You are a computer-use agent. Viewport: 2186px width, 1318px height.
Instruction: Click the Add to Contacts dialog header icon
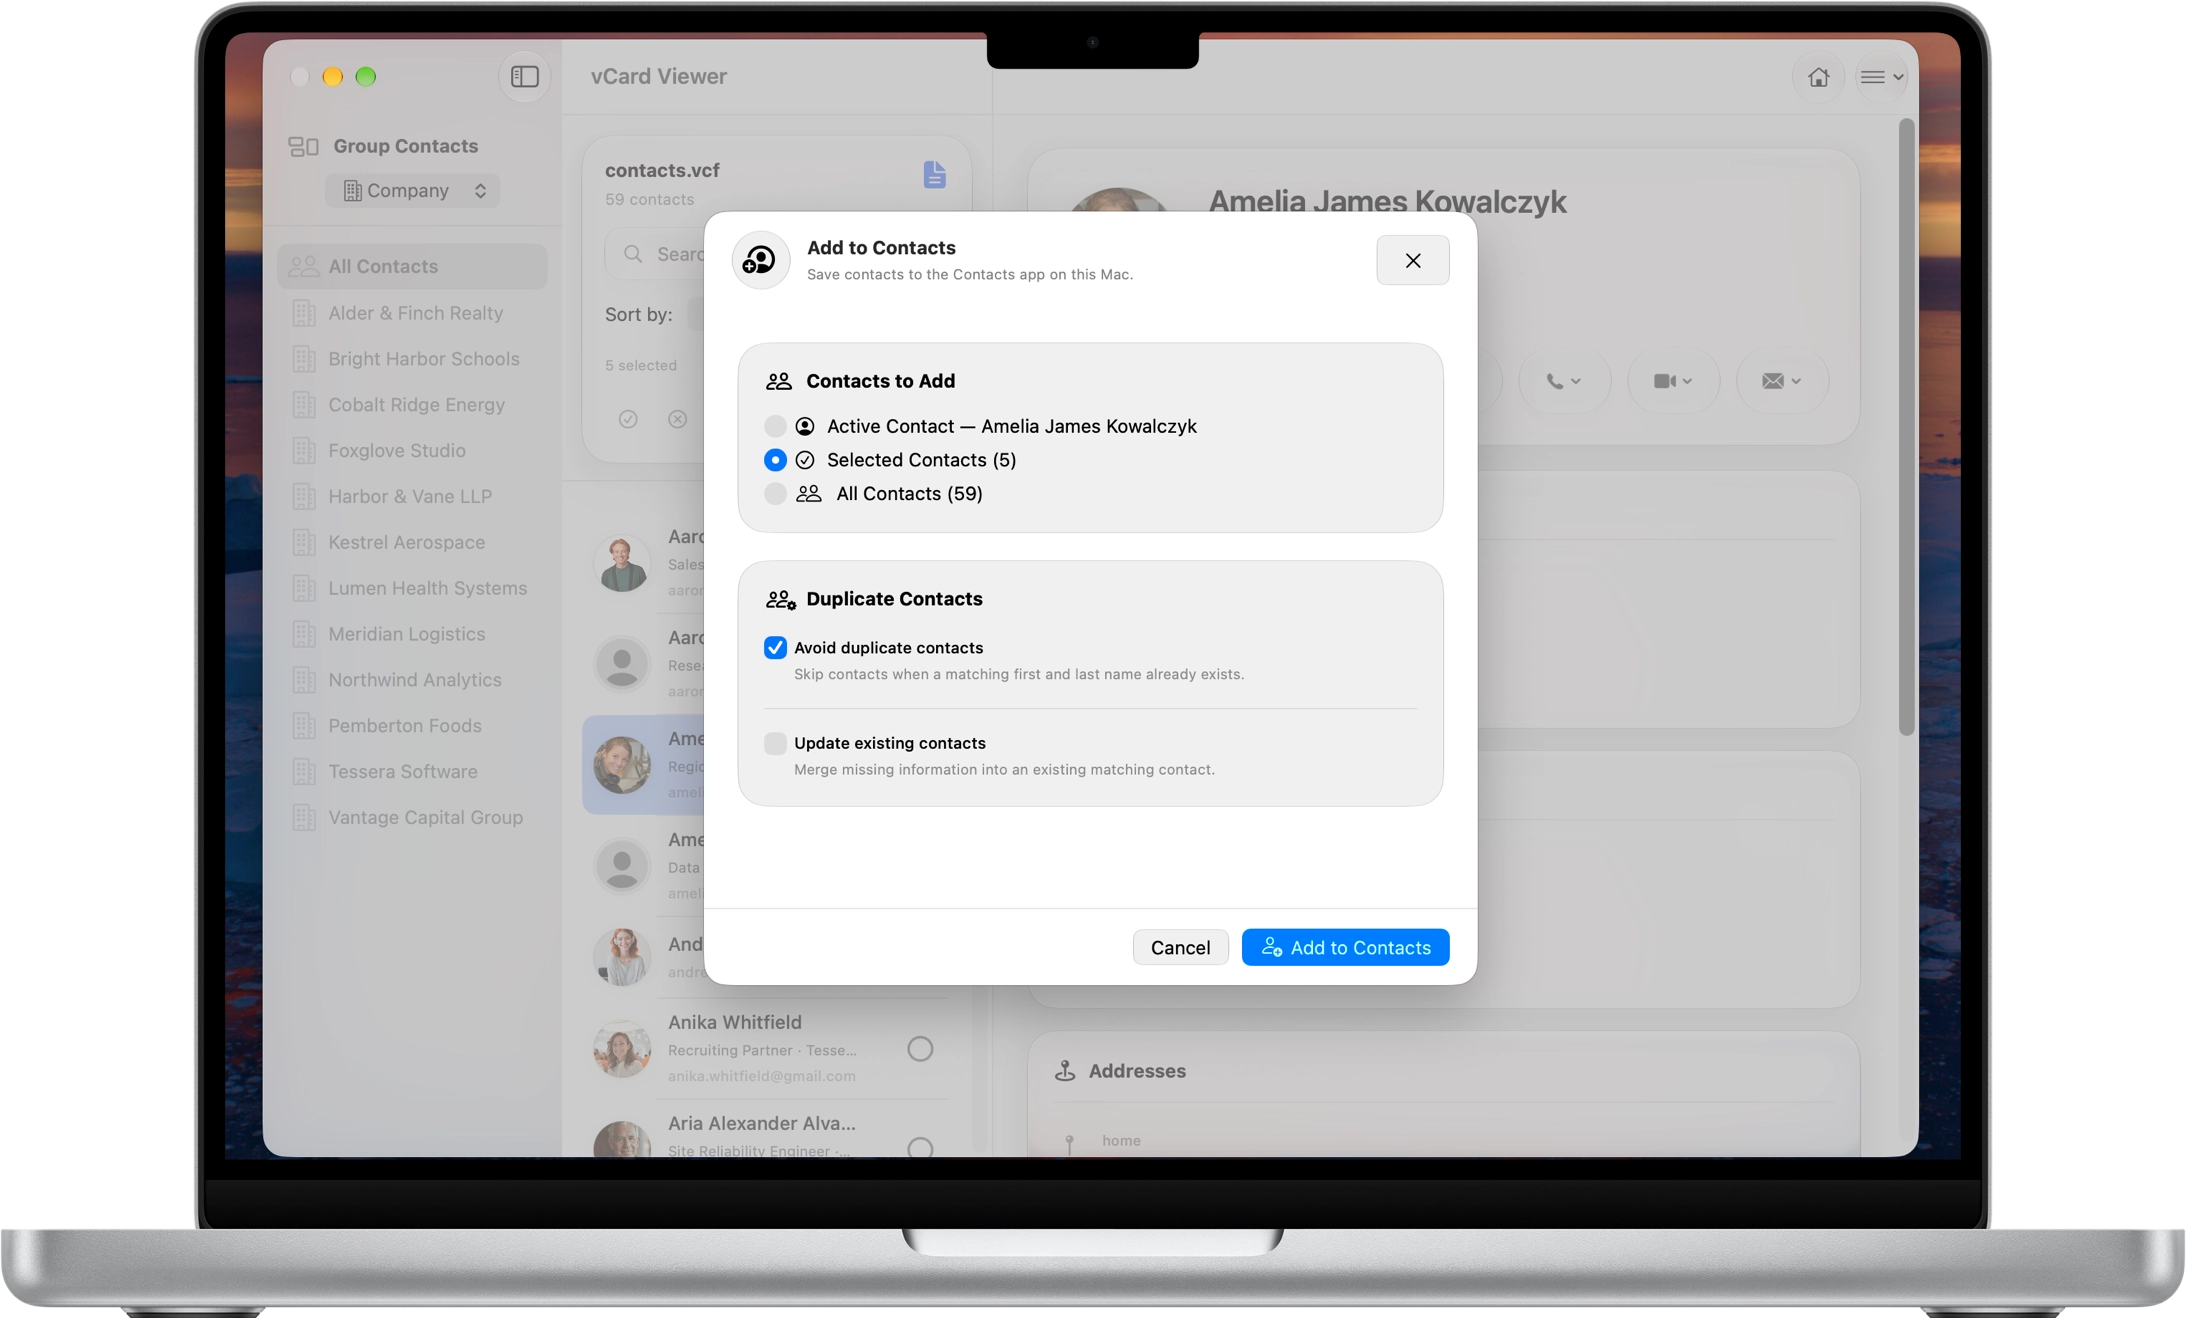click(x=761, y=260)
